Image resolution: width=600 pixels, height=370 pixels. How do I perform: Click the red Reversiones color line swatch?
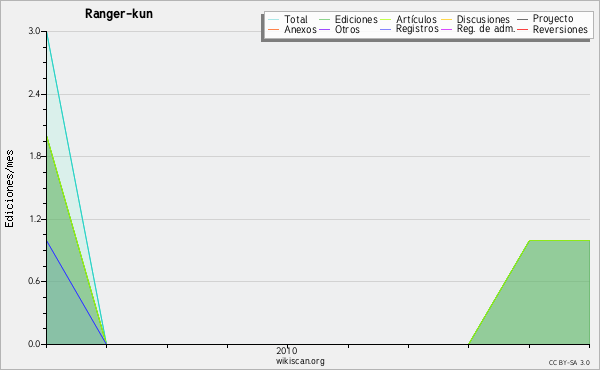(522, 29)
